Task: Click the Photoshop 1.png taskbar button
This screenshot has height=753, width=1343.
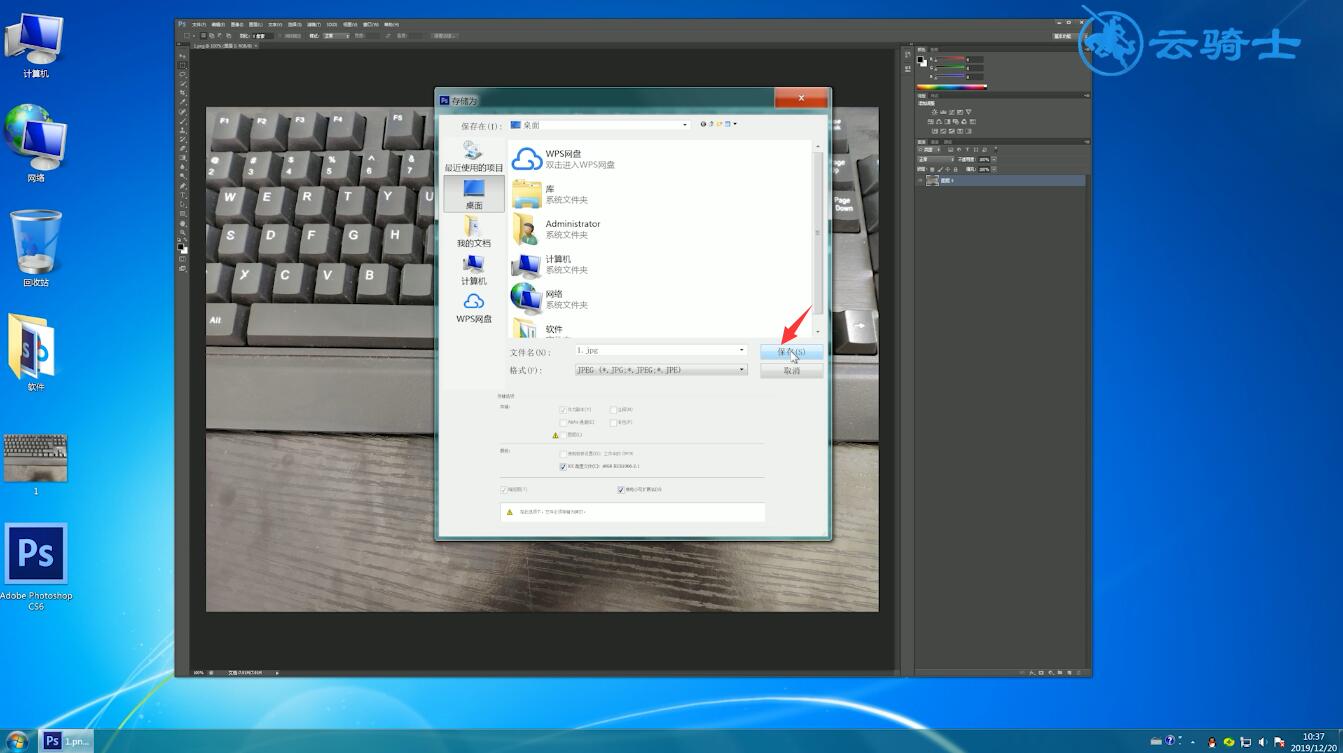Action: pyautogui.click(x=66, y=741)
